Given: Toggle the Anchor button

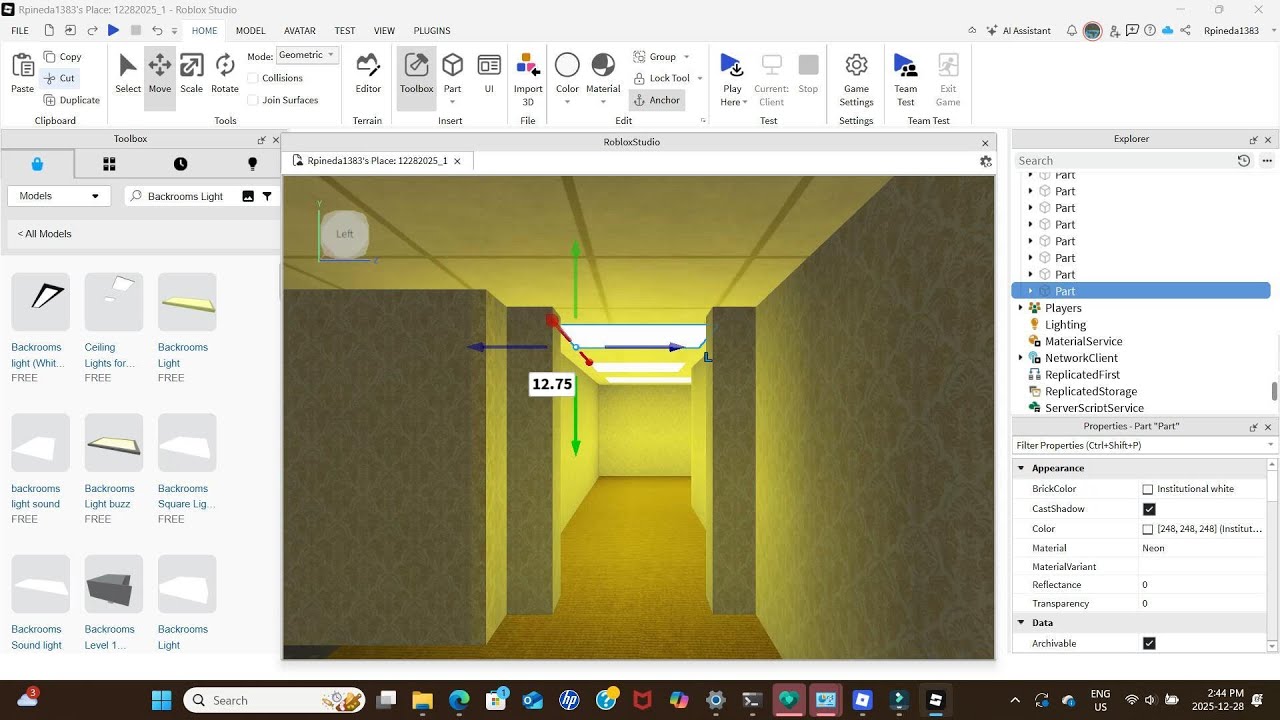Looking at the screenshot, I should (657, 100).
